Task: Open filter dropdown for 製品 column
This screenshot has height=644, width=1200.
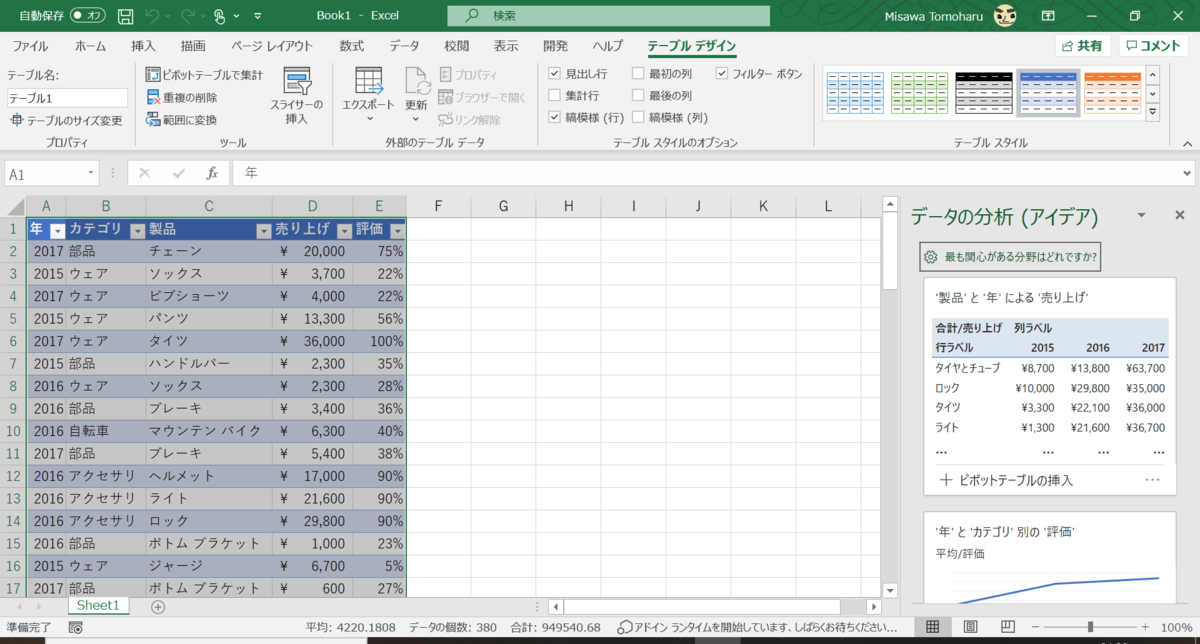Action: [263, 230]
